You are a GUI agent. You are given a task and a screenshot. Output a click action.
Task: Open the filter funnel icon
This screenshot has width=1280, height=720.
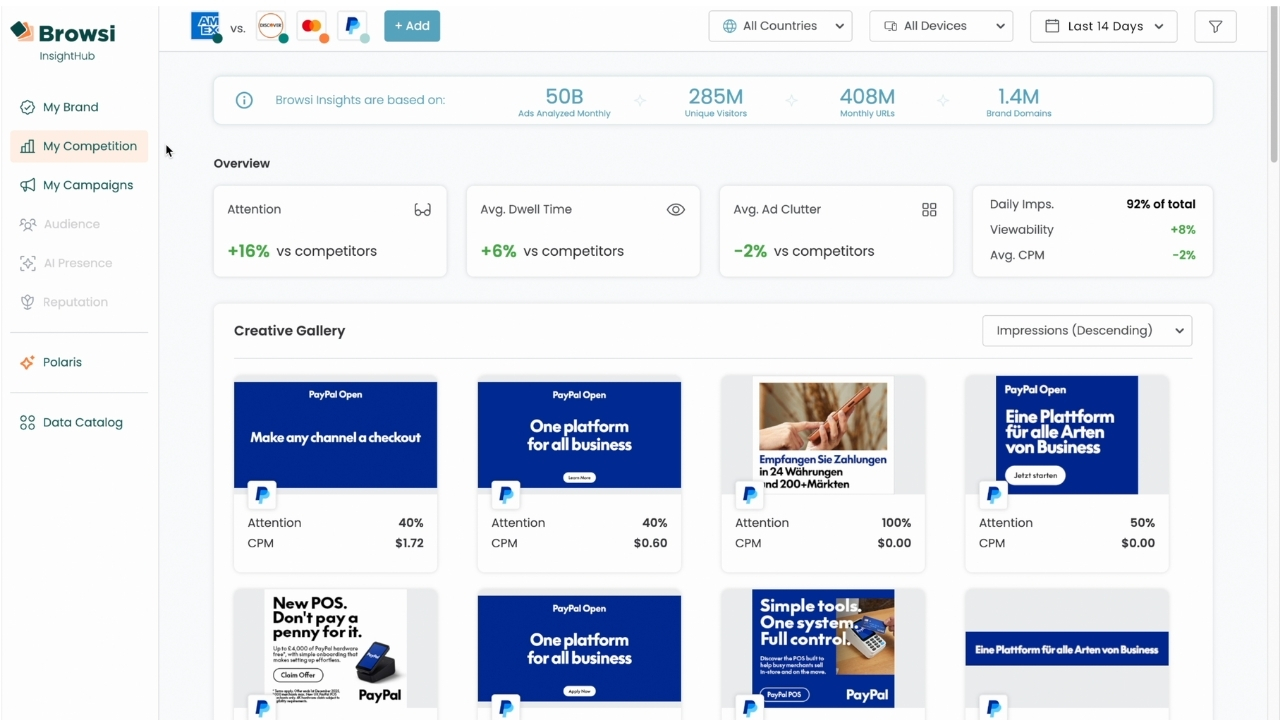click(1215, 26)
